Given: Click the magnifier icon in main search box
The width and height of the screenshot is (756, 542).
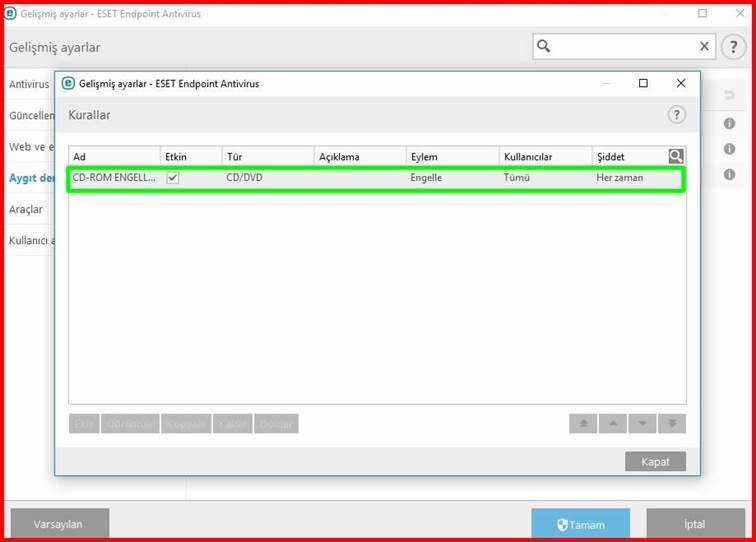Looking at the screenshot, I should point(543,46).
